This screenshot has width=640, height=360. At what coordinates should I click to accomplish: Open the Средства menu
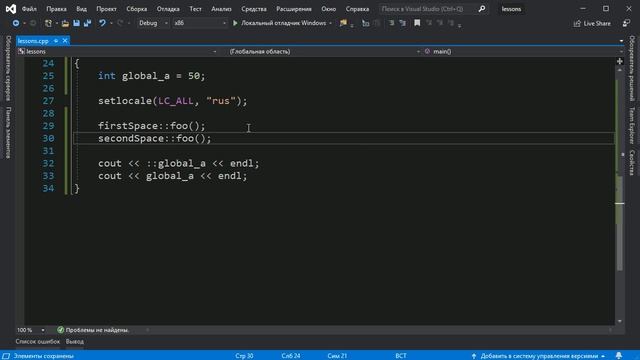click(253, 9)
